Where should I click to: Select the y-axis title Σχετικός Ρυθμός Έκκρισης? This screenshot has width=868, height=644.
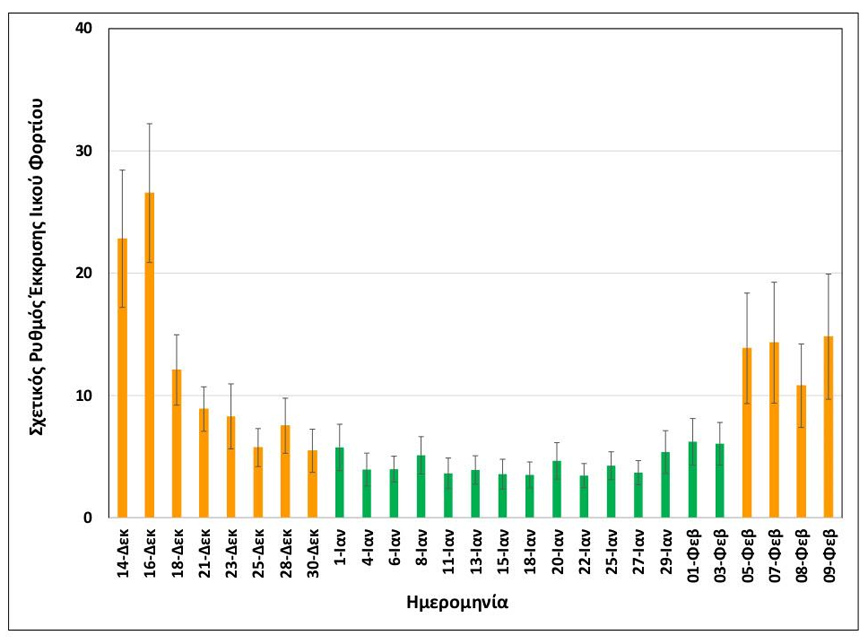[x=37, y=272]
